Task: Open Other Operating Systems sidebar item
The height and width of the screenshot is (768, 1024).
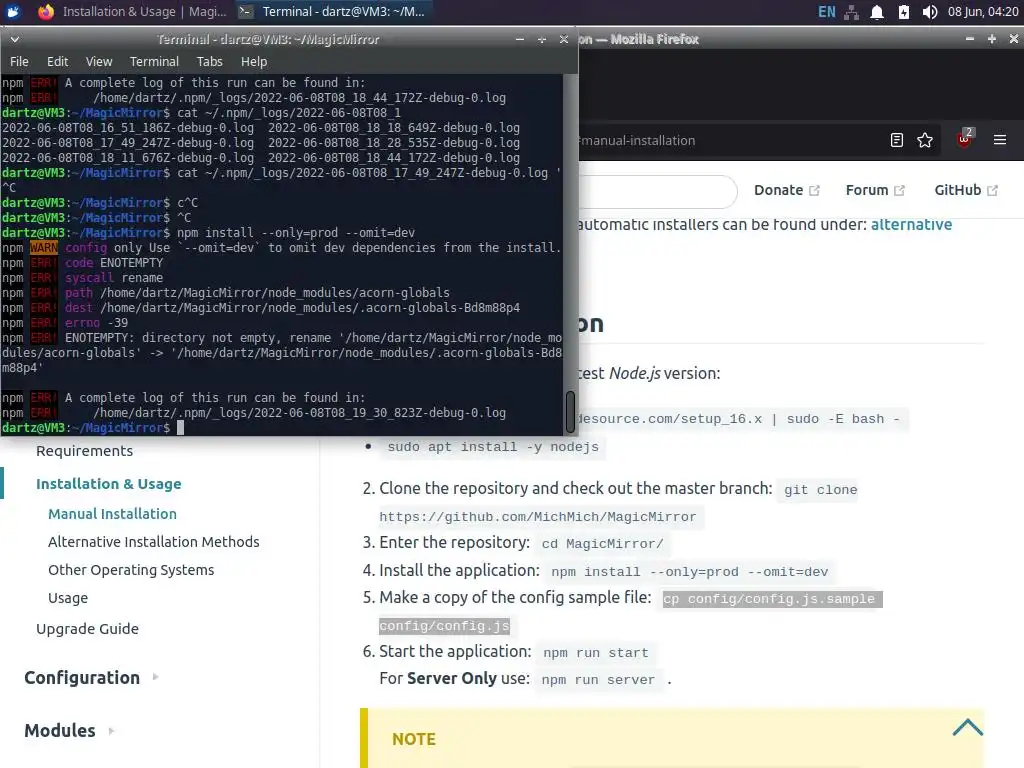Action: click(x=131, y=570)
